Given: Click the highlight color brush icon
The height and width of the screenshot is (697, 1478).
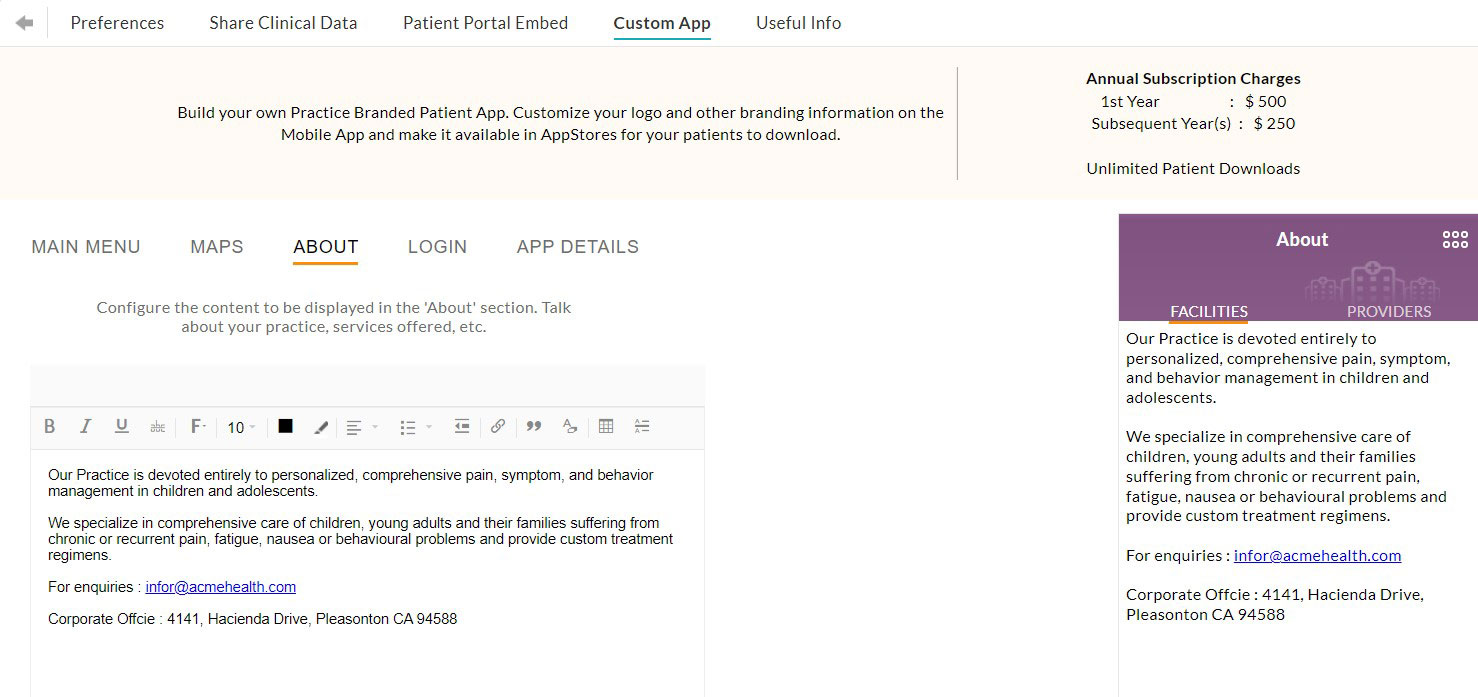Looking at the screenshot, I should [321, 427].
